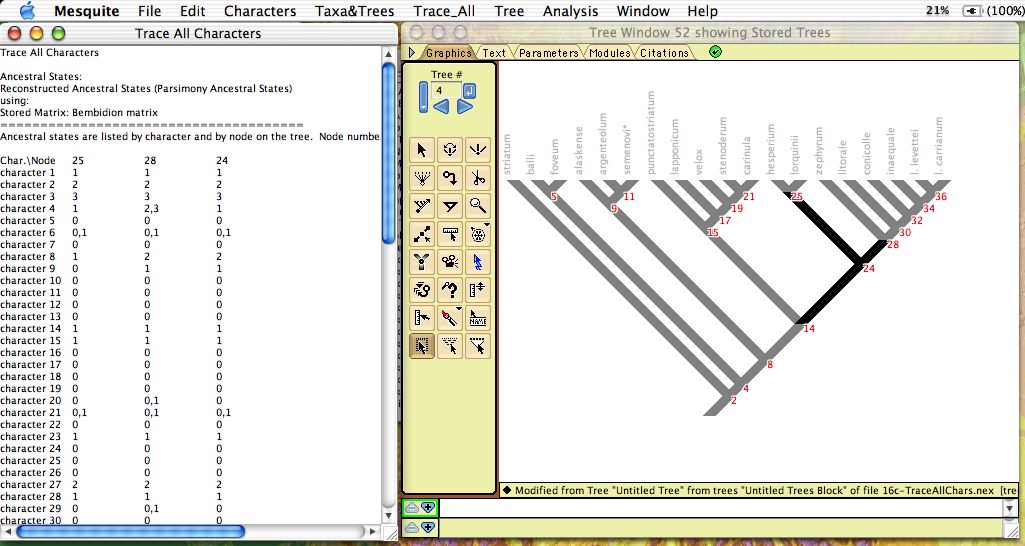Click the movie camera tool
The height and width of the screenshot is (546, 1025).
(x=450, y=262)
